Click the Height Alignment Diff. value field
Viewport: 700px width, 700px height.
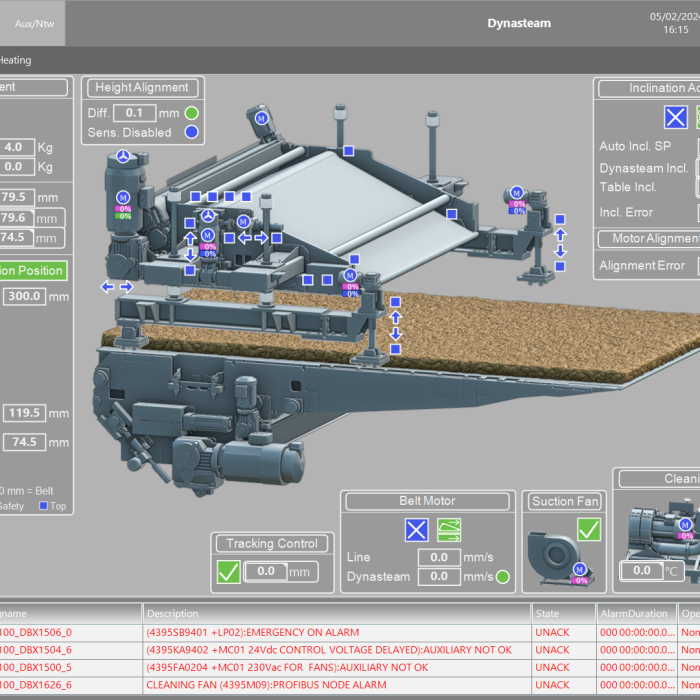point(135,114)
